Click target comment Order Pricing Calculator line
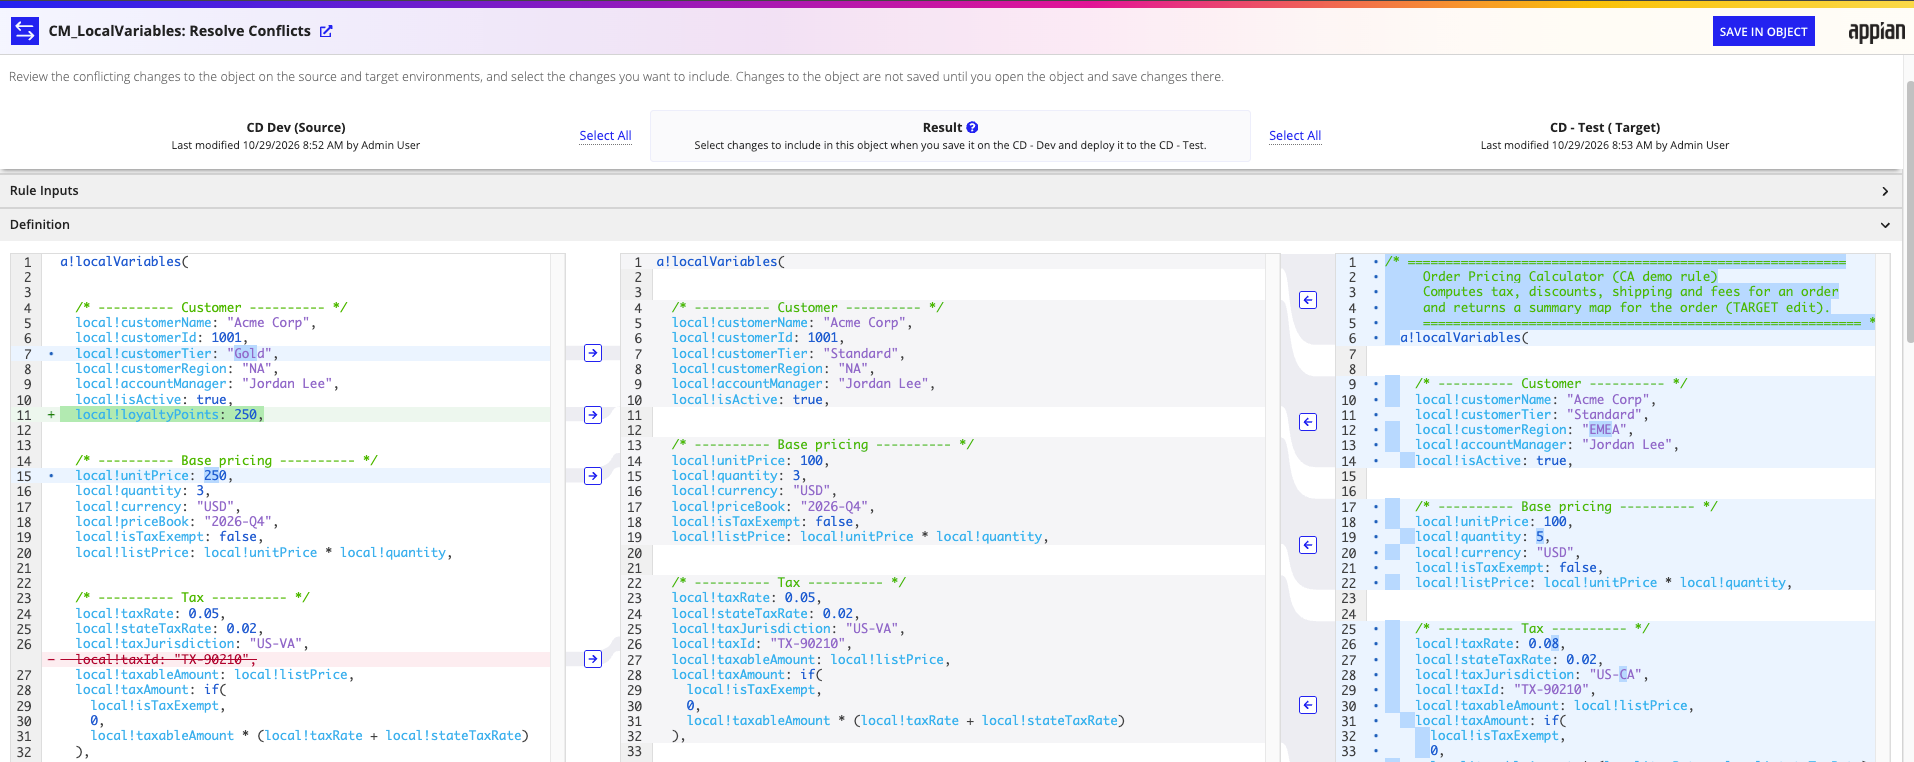The width and height of the screenshot is (1914, 762). tap(1570, 277)
